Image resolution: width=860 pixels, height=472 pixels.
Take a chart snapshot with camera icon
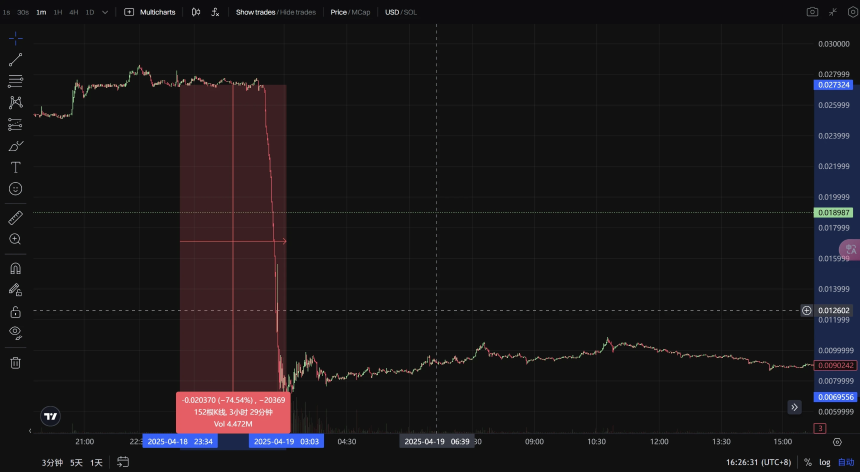[x=812, y=12]
